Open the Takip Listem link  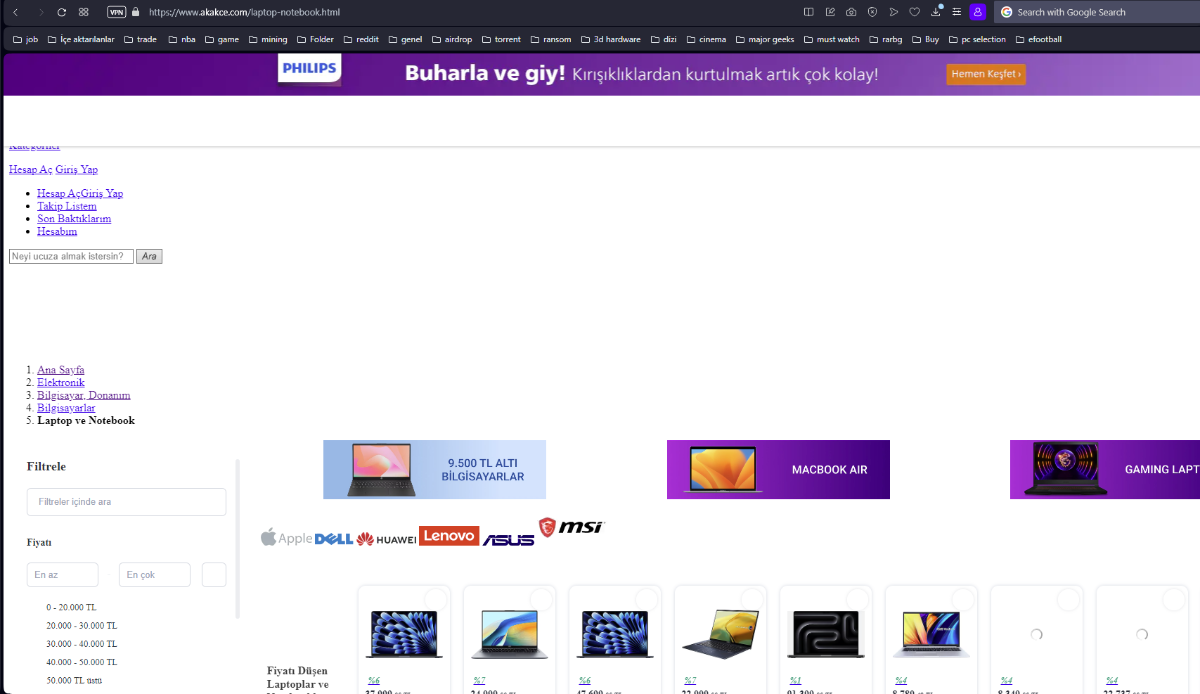point(67,206)
